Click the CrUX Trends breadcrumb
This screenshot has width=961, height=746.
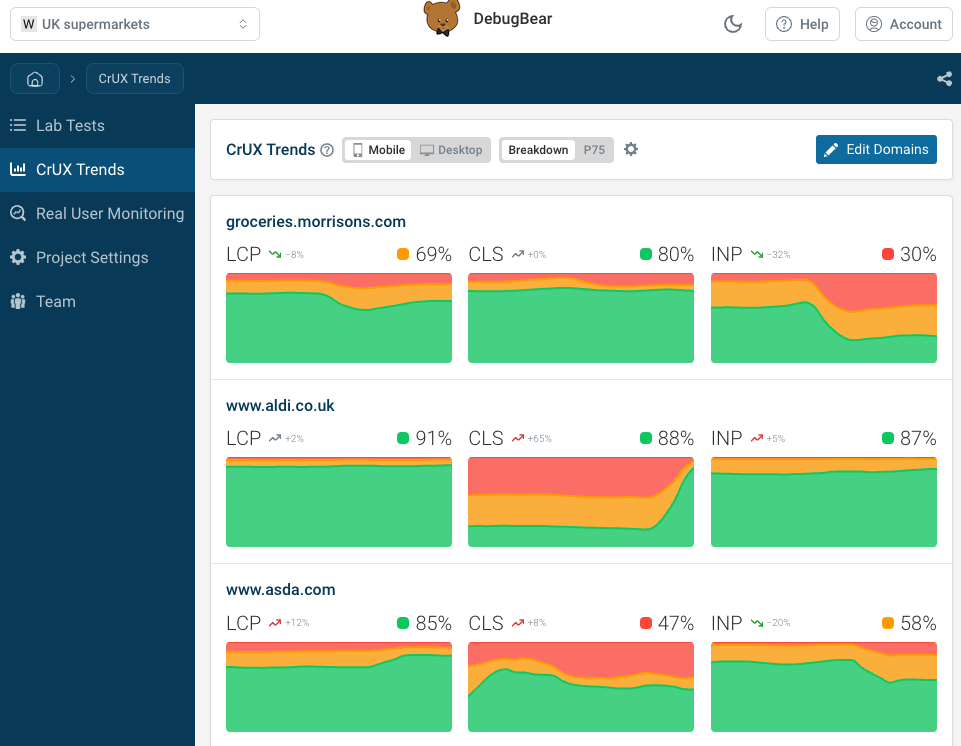135,78
